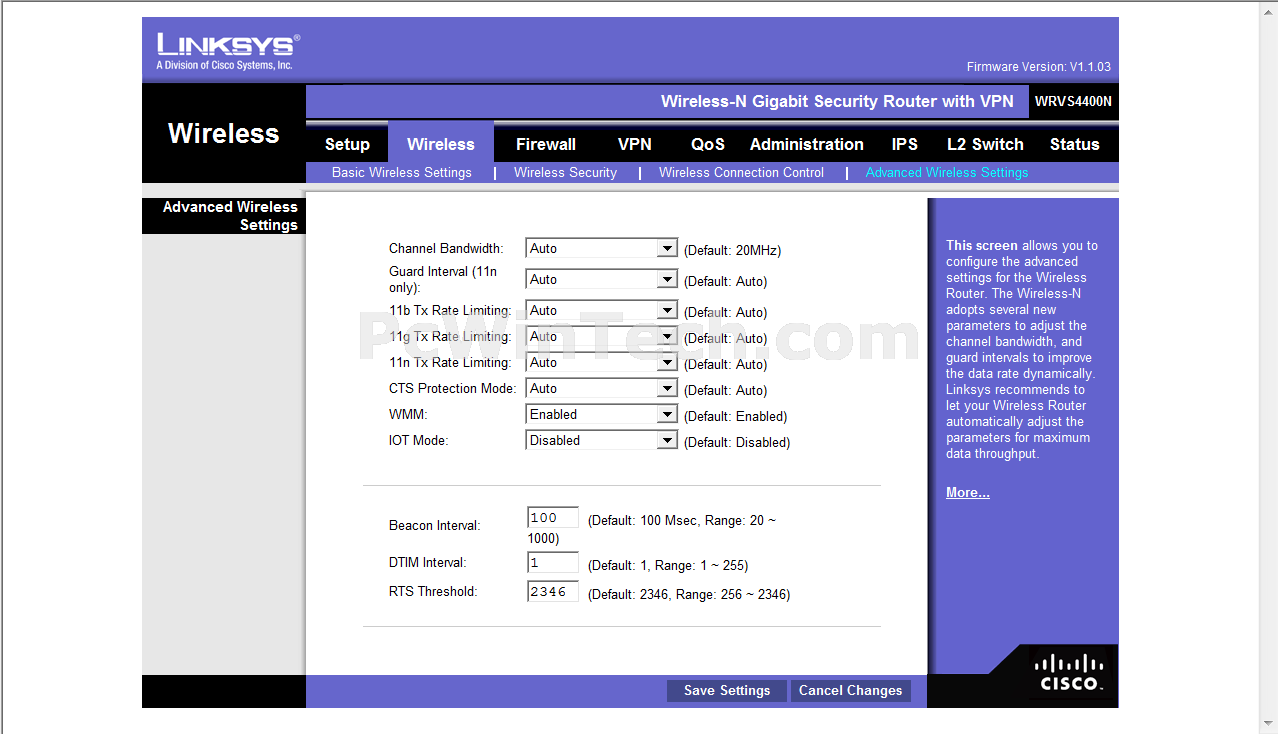The image size is (1278, 734).
Task: Open the IPS tab
Action: (905, 144)
